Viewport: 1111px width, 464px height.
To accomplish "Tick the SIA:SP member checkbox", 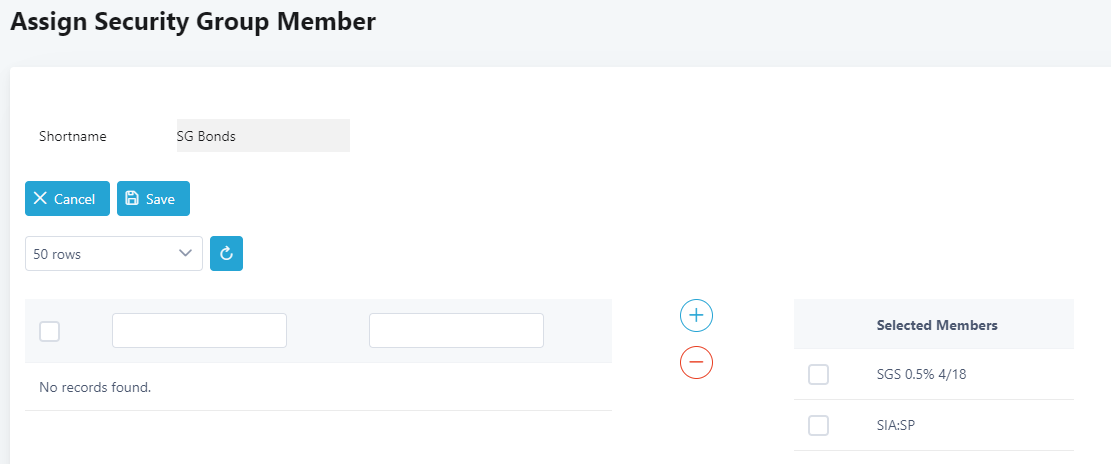I will click(818, 425).
